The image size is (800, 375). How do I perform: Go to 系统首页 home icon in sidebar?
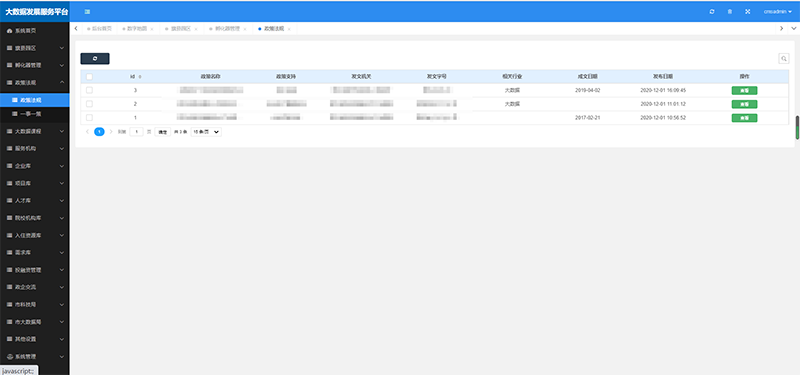point(9,31)
